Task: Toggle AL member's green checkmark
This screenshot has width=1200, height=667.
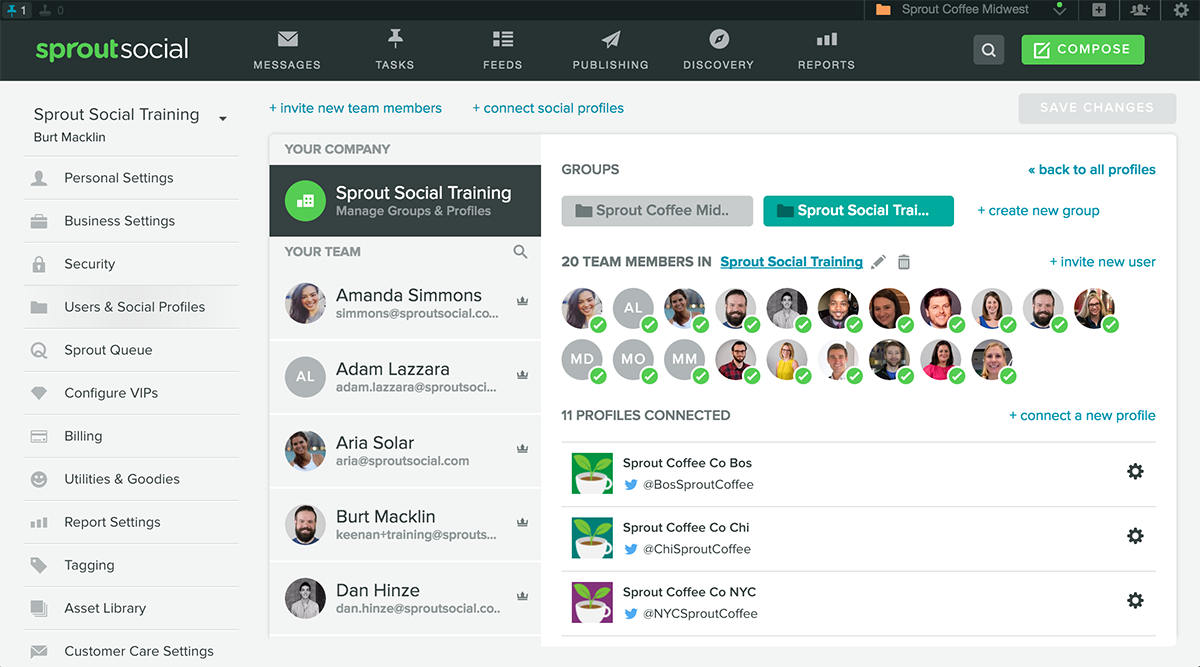Action: (648, 323)
